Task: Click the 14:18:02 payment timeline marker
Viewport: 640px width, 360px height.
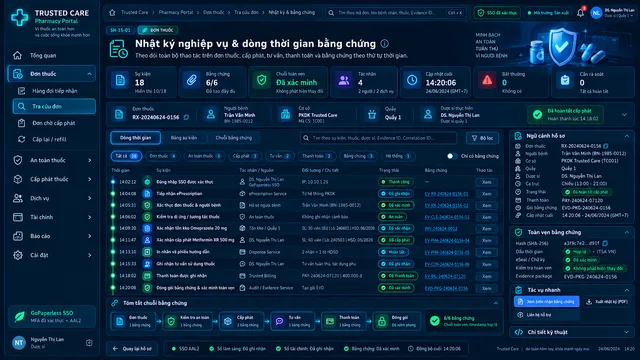Action: 113,276
